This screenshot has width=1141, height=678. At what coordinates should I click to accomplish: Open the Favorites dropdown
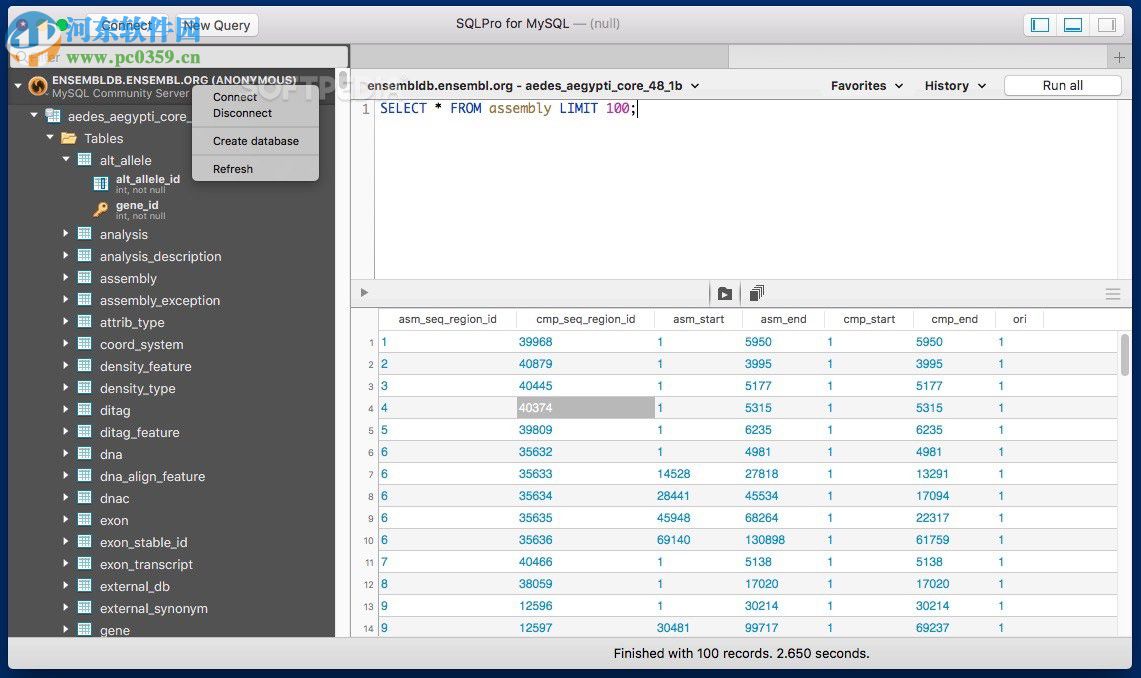865,86
